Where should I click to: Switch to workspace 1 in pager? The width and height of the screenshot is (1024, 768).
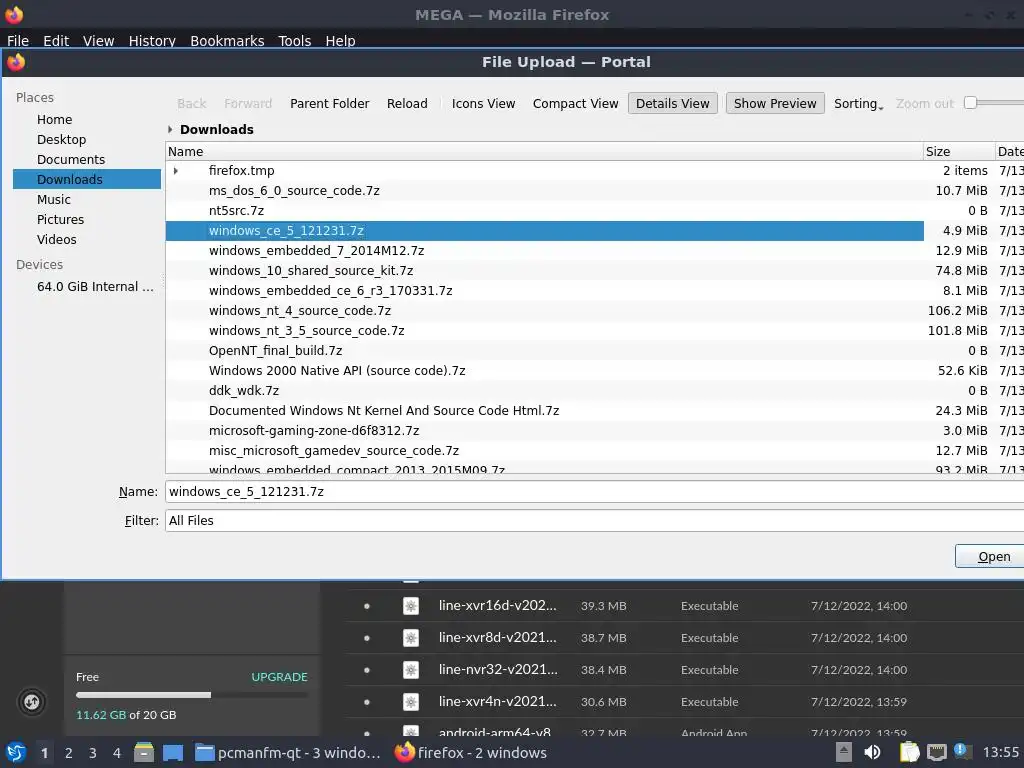[x=44, y=753]
